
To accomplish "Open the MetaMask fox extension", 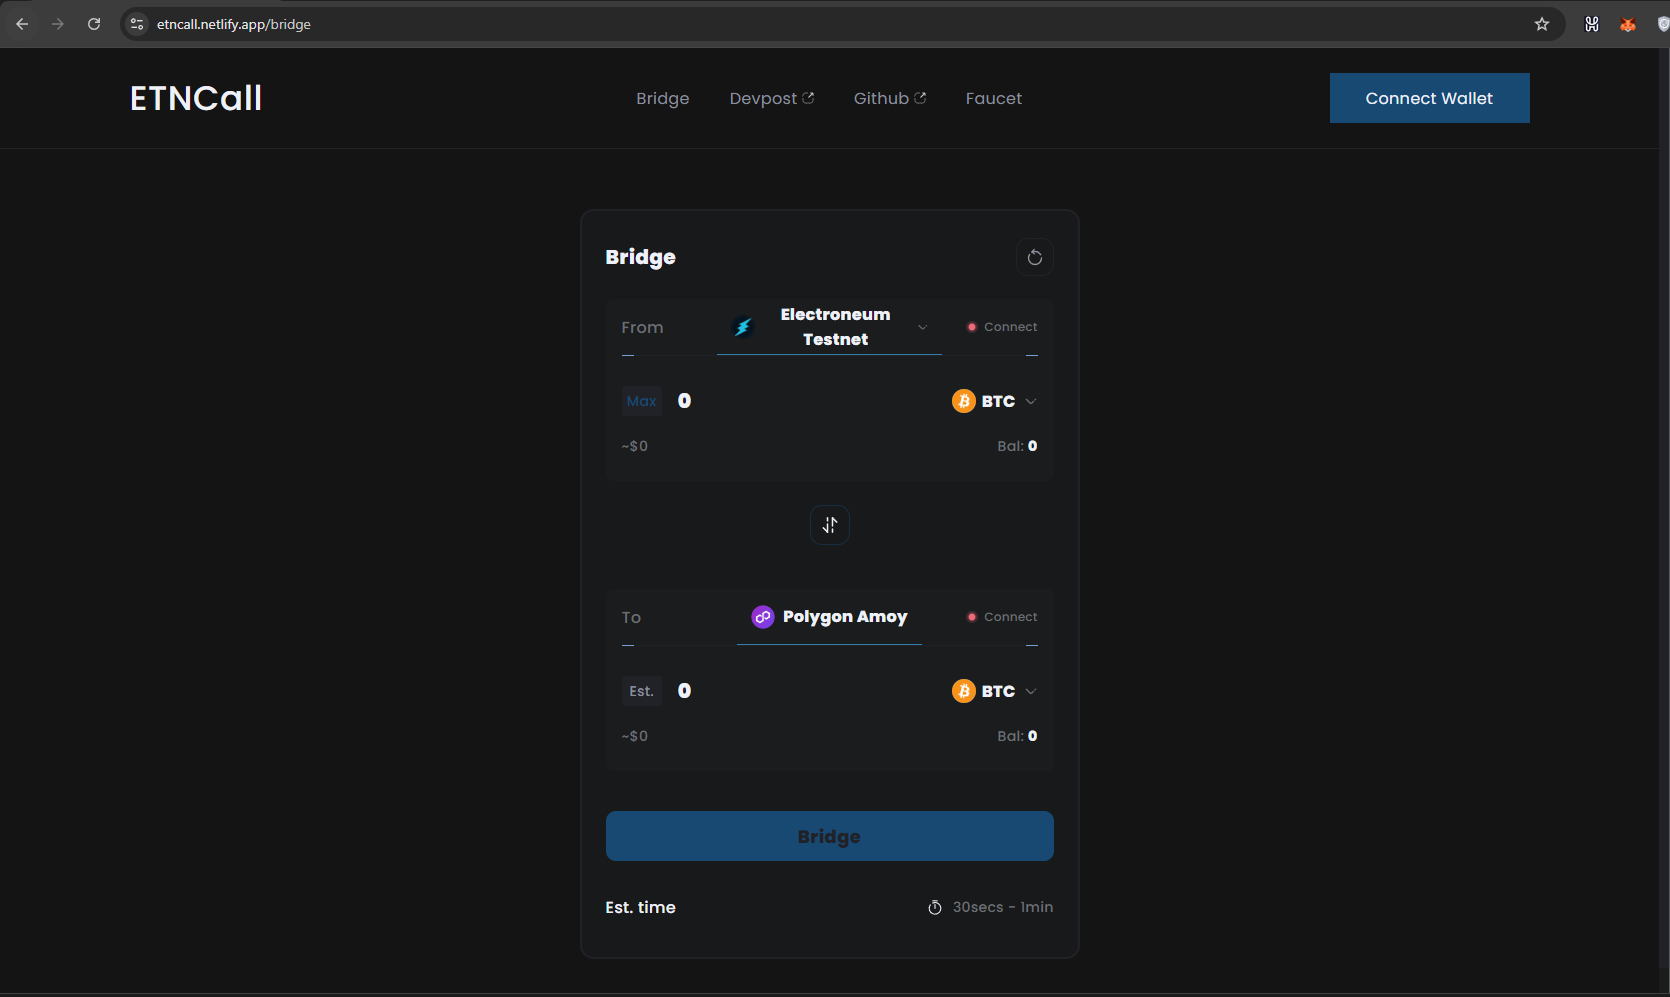I will point(1628,24).
